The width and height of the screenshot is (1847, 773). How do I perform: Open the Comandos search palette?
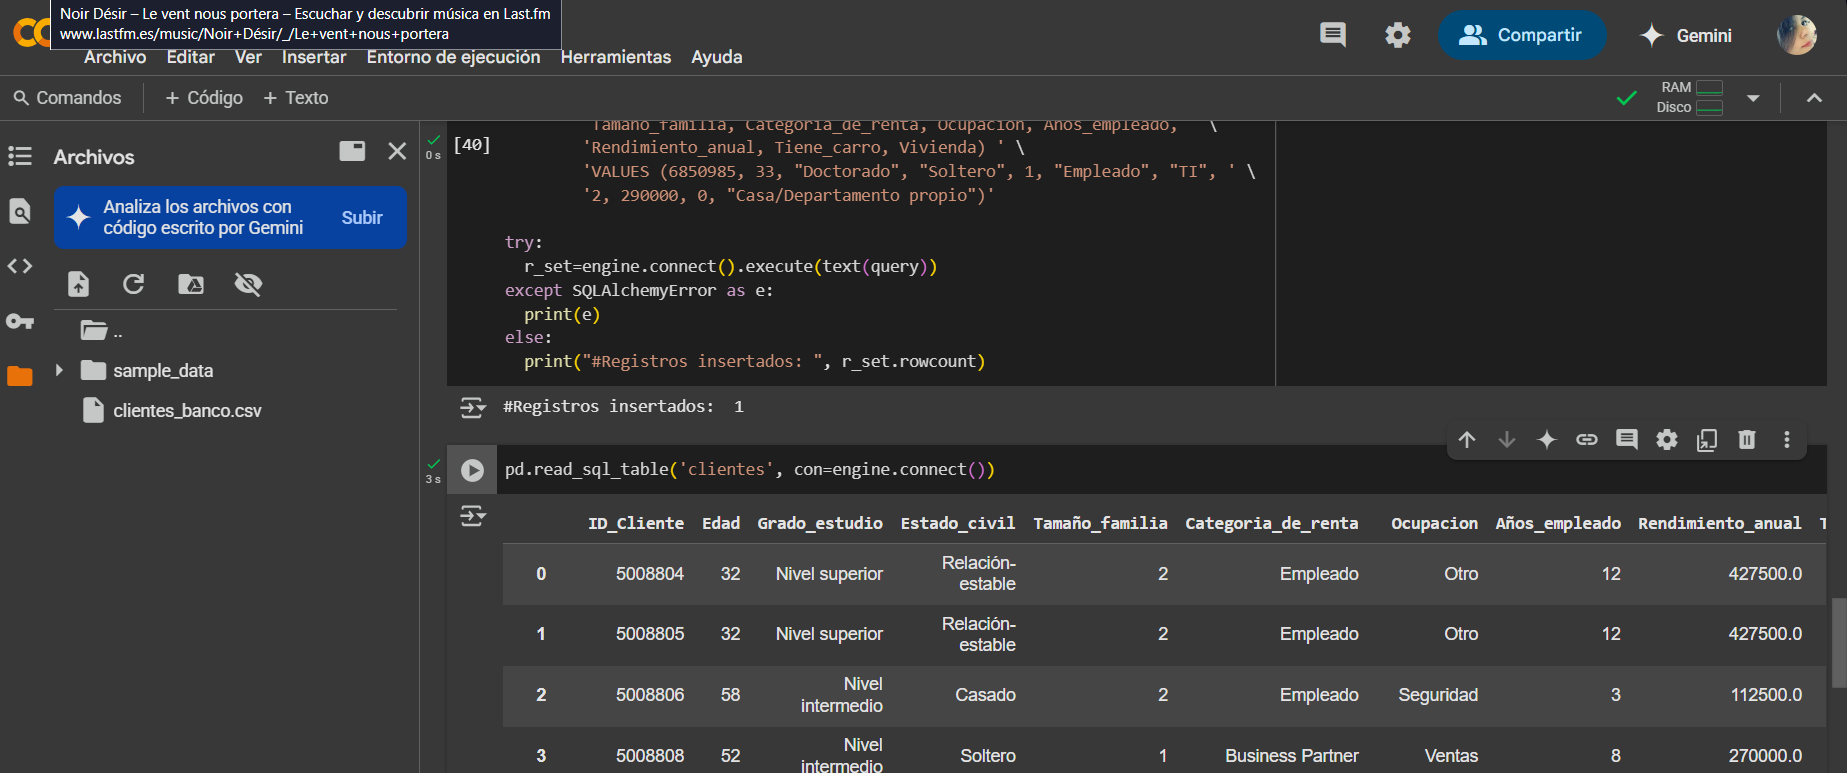point(67,98)
